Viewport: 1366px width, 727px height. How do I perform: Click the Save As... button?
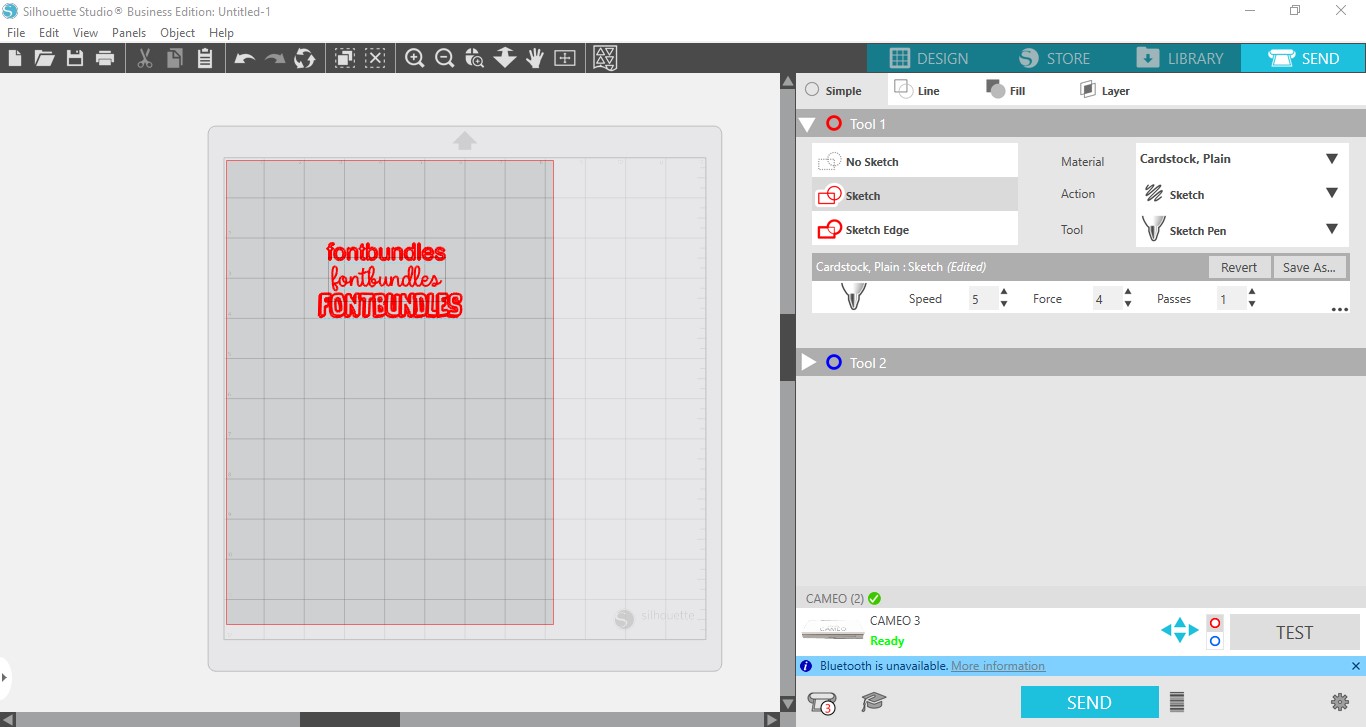(1309, 267)
